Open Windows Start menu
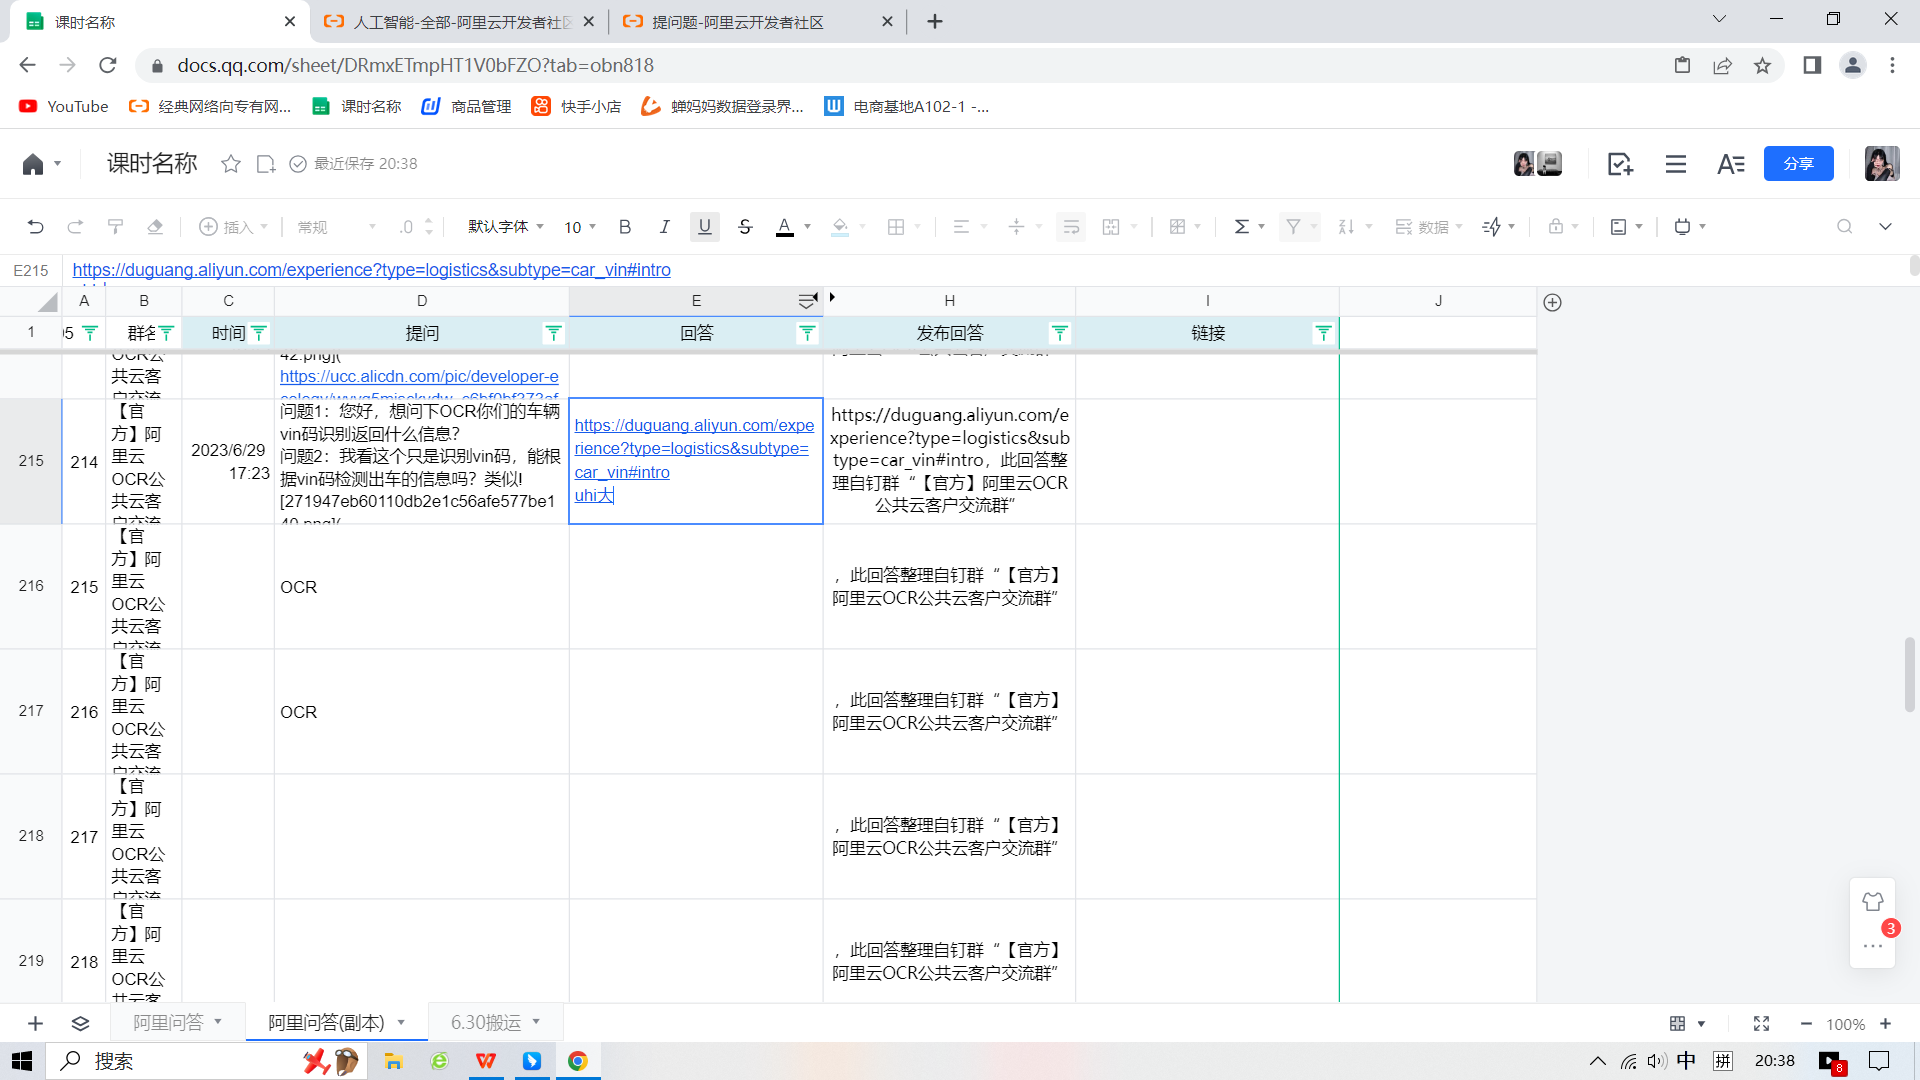1920x1080 pixels. click(x=22, y=1061)
